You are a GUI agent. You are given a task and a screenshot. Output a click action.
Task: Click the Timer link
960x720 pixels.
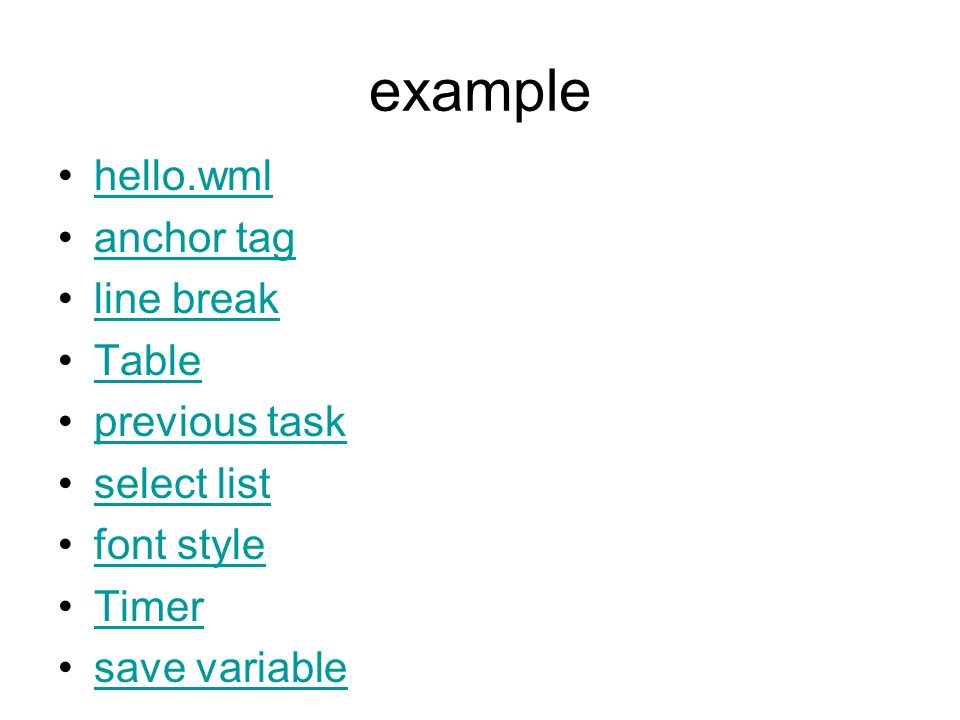(x=149, y=607)
